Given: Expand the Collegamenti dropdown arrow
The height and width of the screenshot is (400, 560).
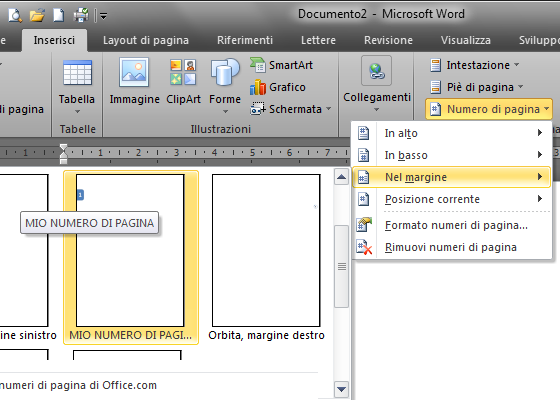Looking at the screenshot, I should coord(376,110).
